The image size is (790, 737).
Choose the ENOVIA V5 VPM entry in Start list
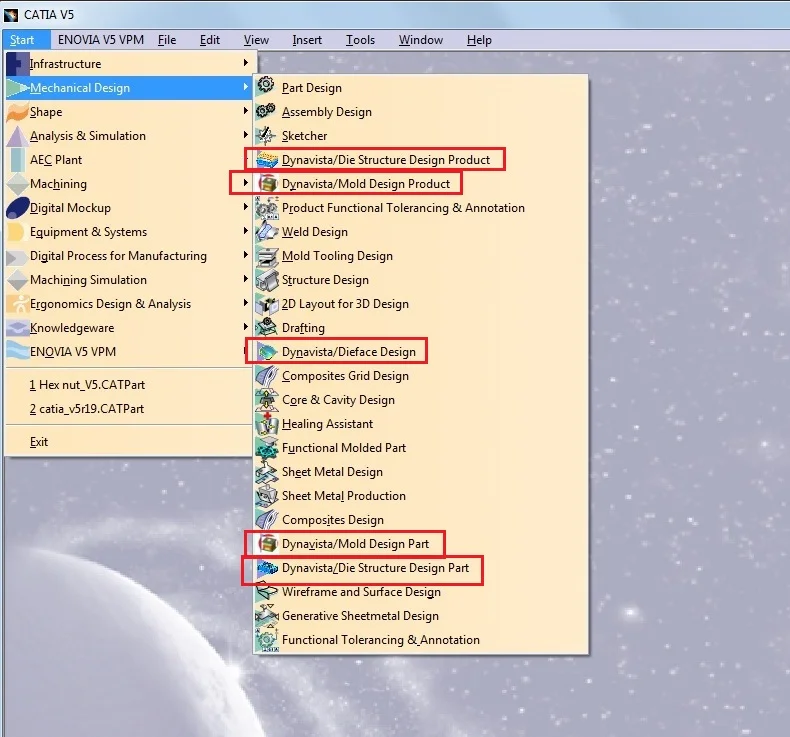coord(128,352)
